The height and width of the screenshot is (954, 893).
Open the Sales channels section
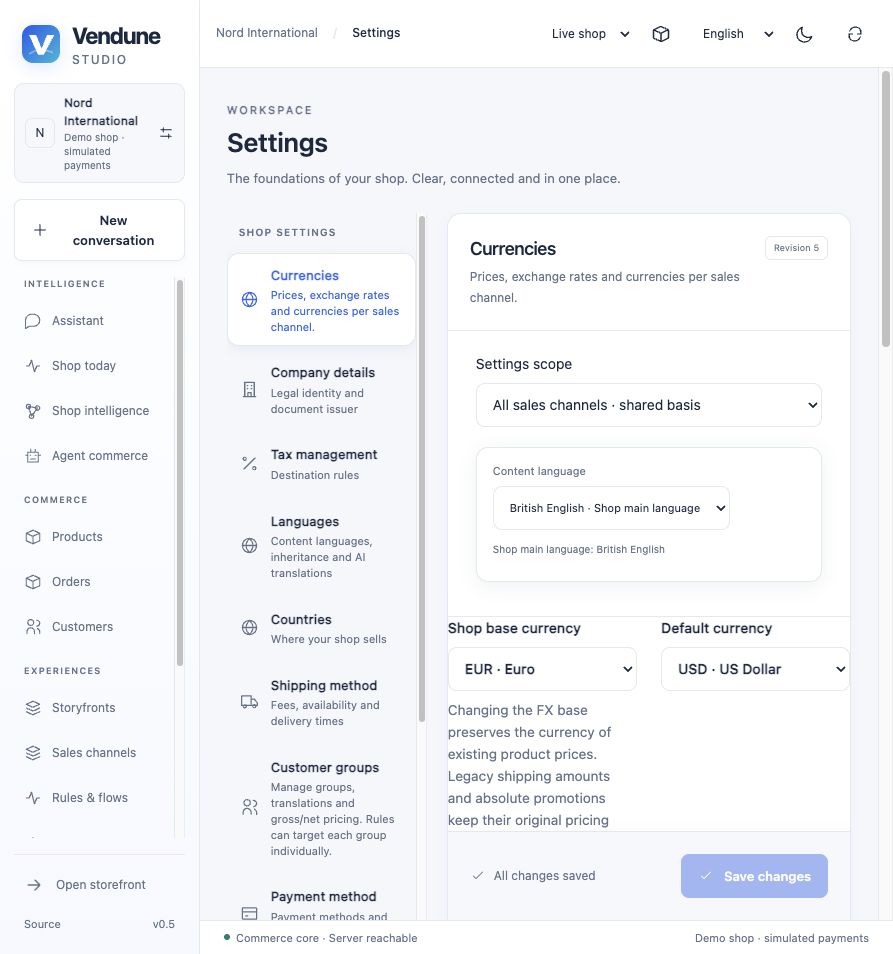[x=94, y=753]
